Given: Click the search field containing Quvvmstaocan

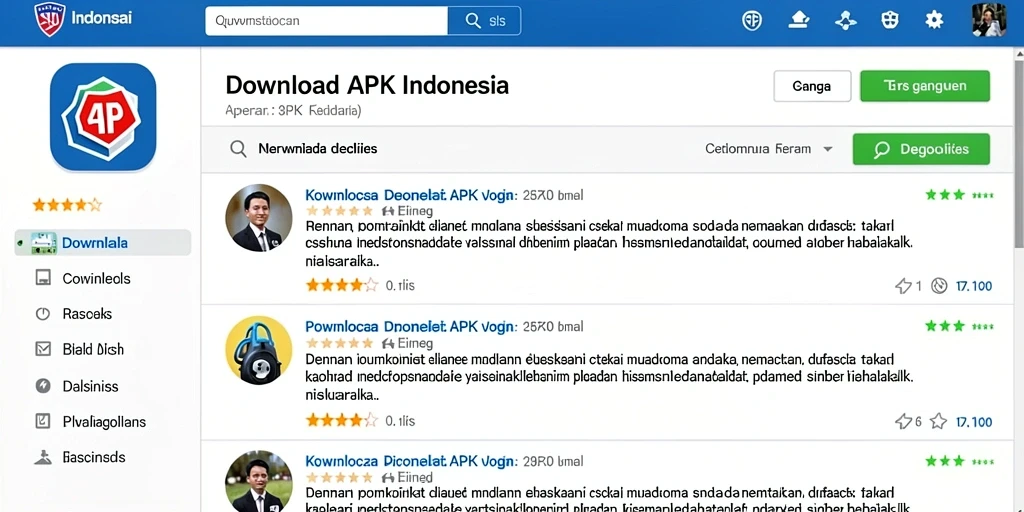Looking at the screenshot, I should point(327,21).
